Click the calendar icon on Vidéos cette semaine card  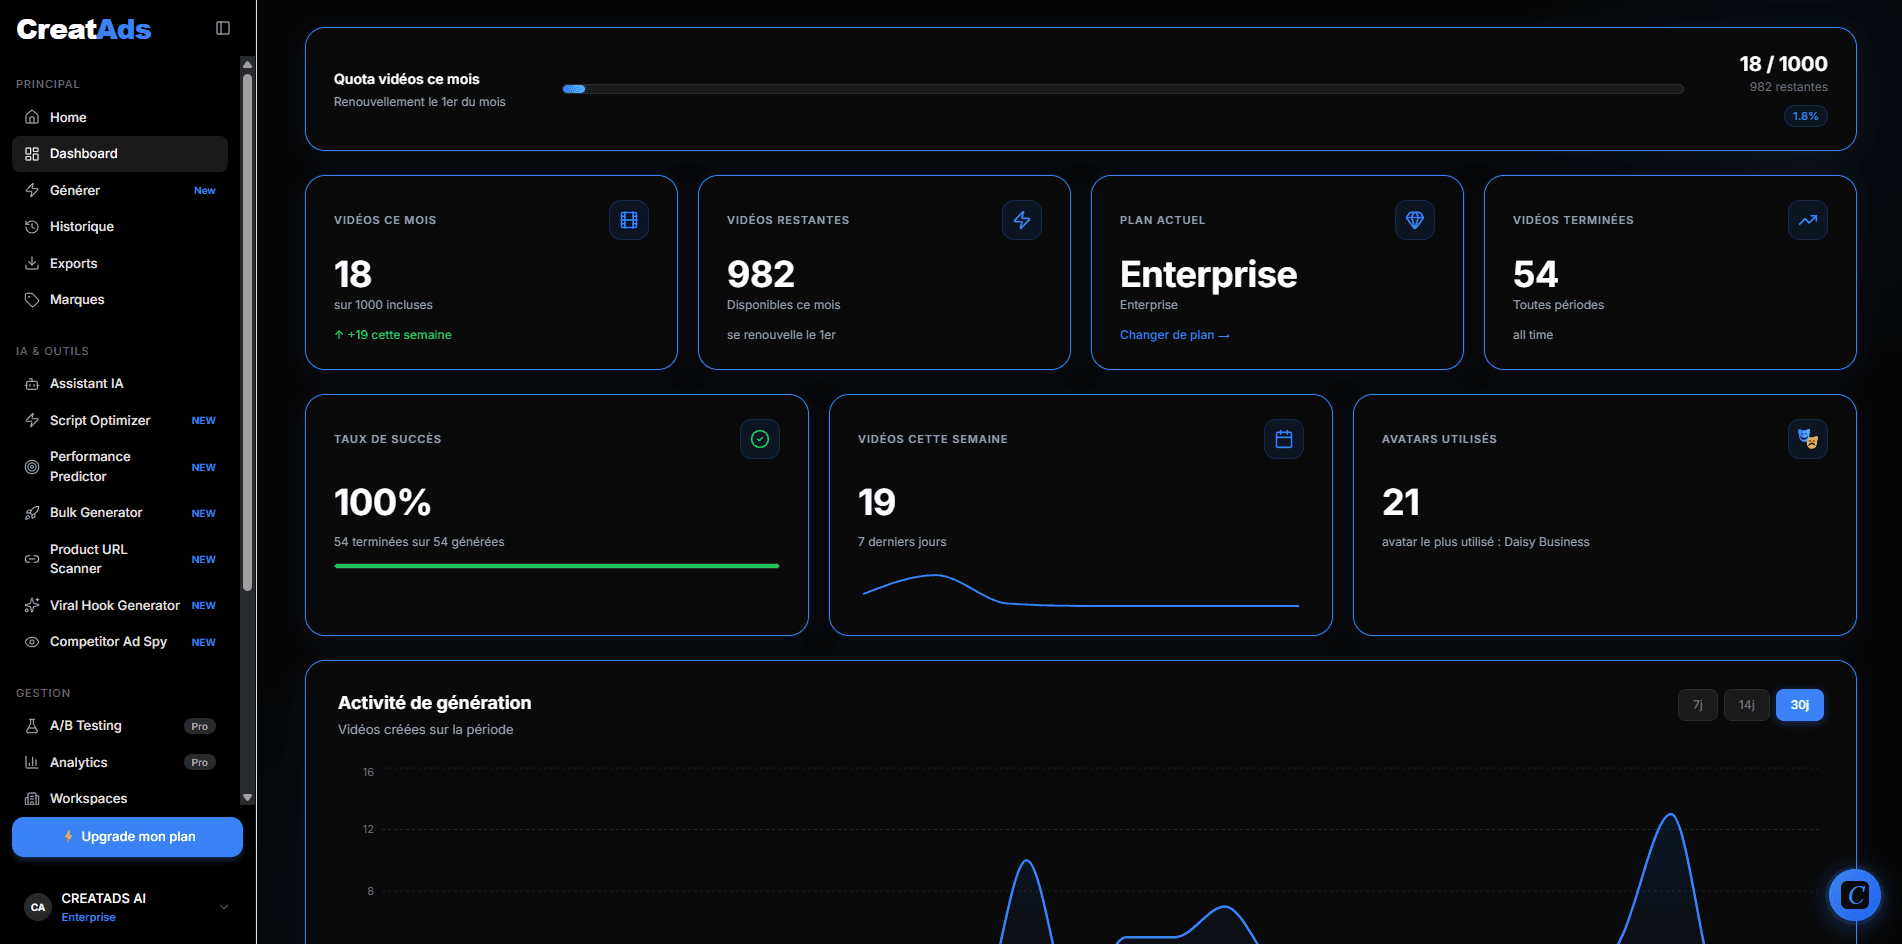click(x=1284, y=439)
